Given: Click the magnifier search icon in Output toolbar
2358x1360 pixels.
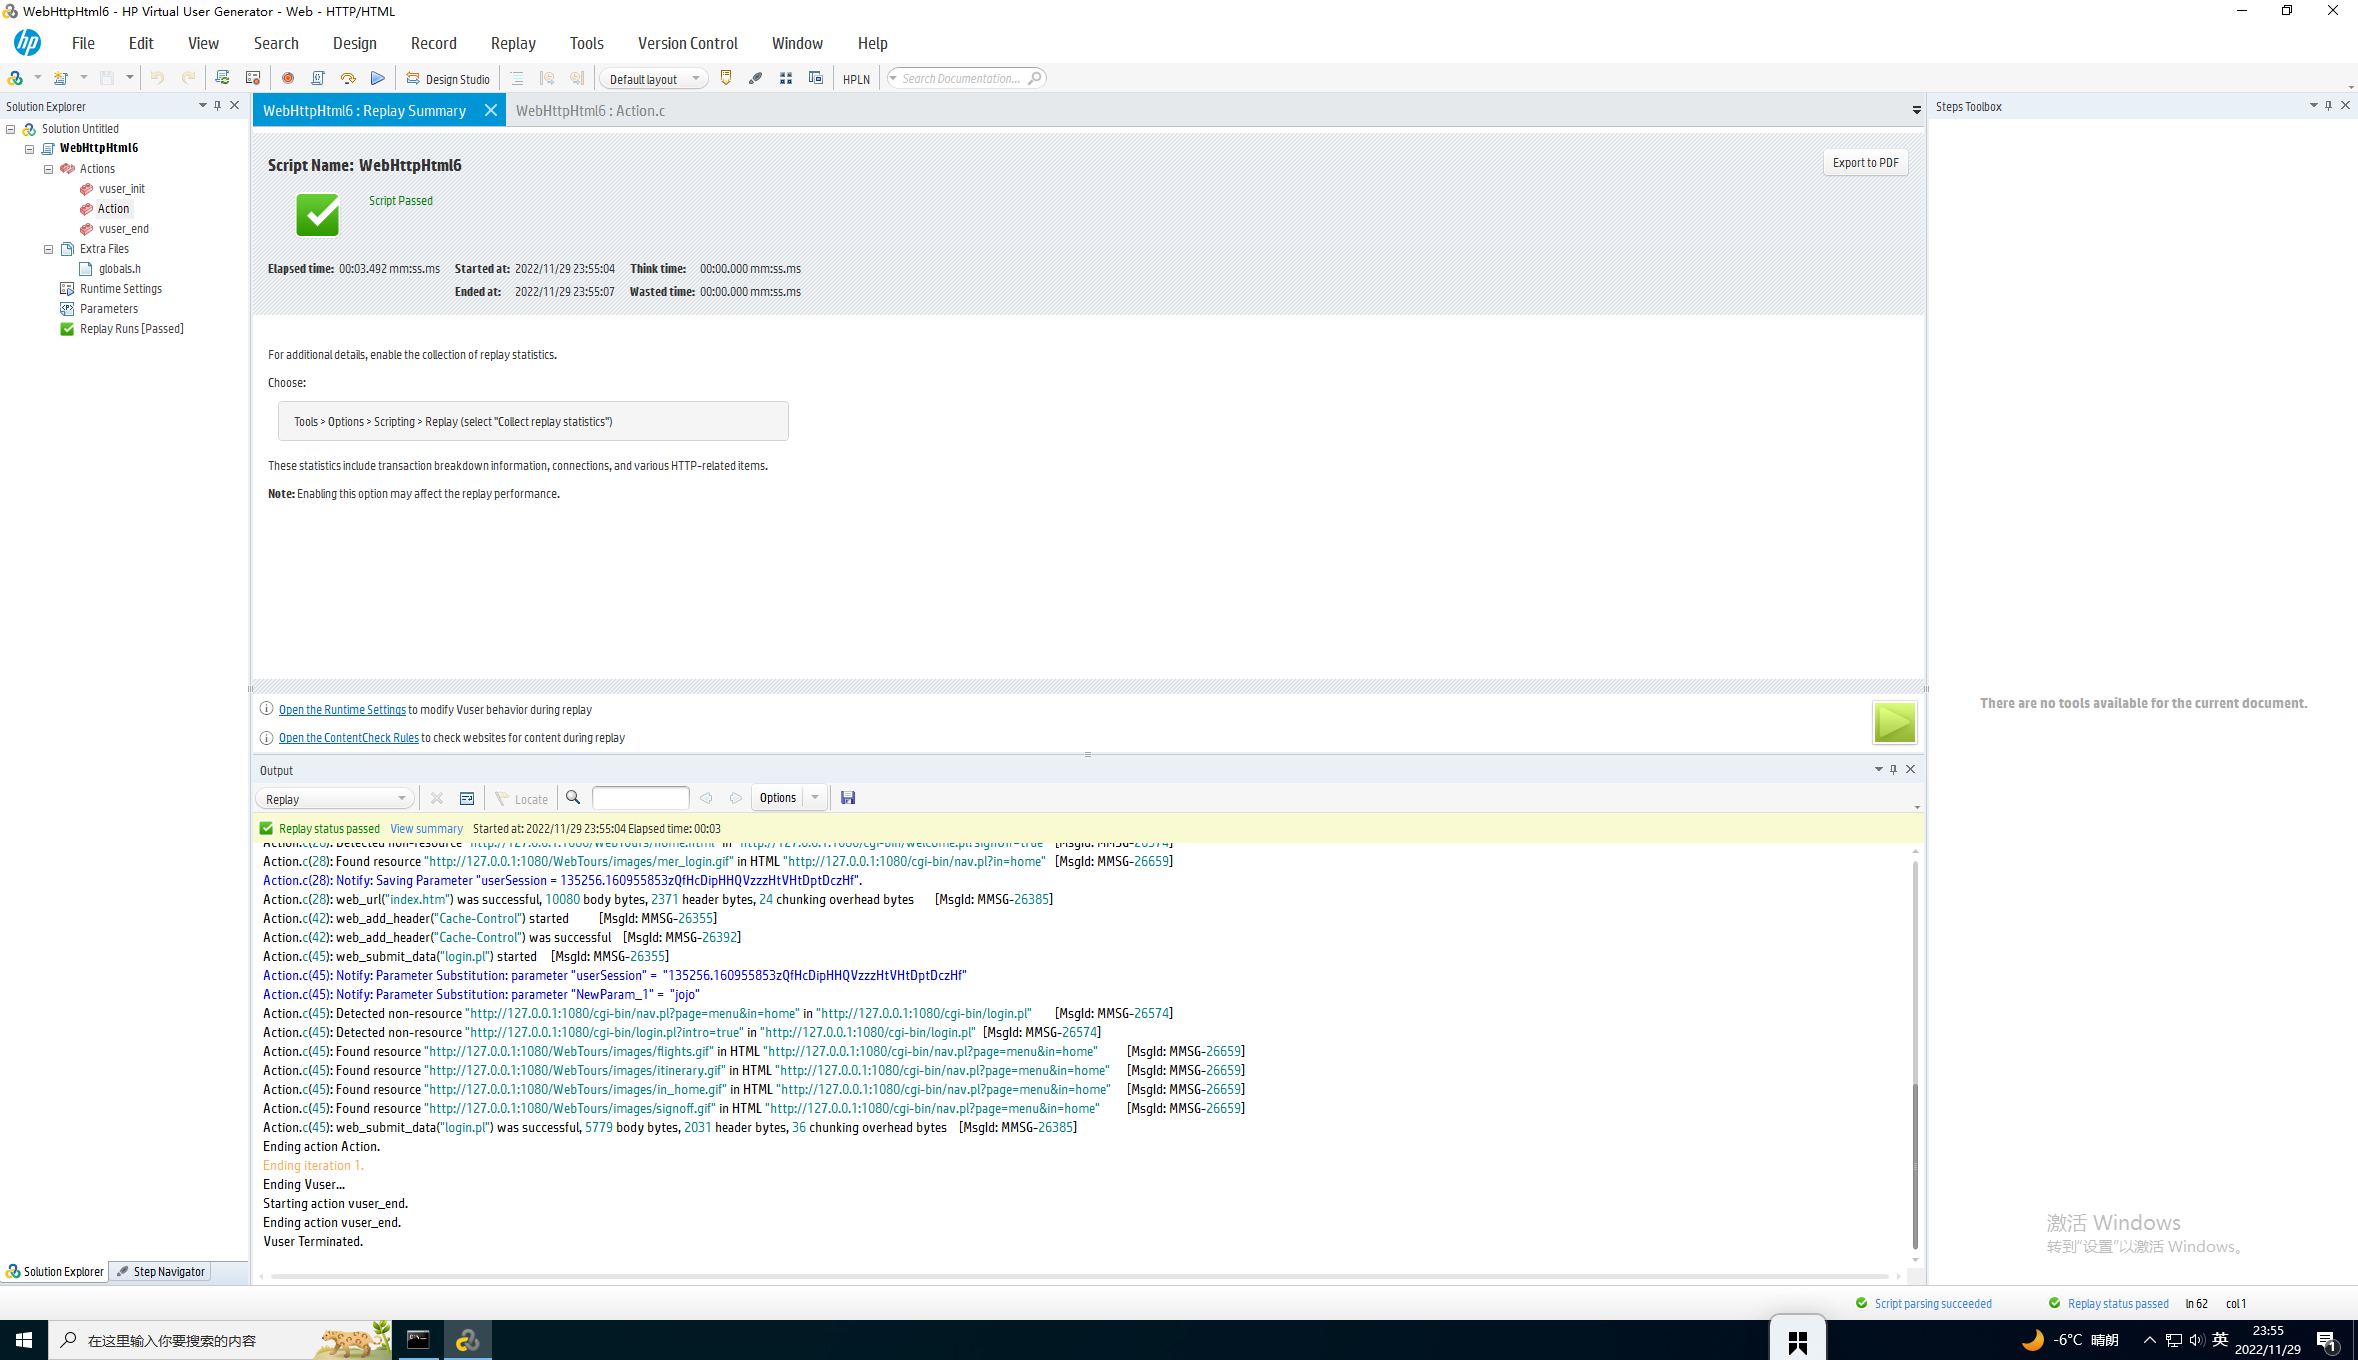Looking at the screenshot, I should (573, 798).
